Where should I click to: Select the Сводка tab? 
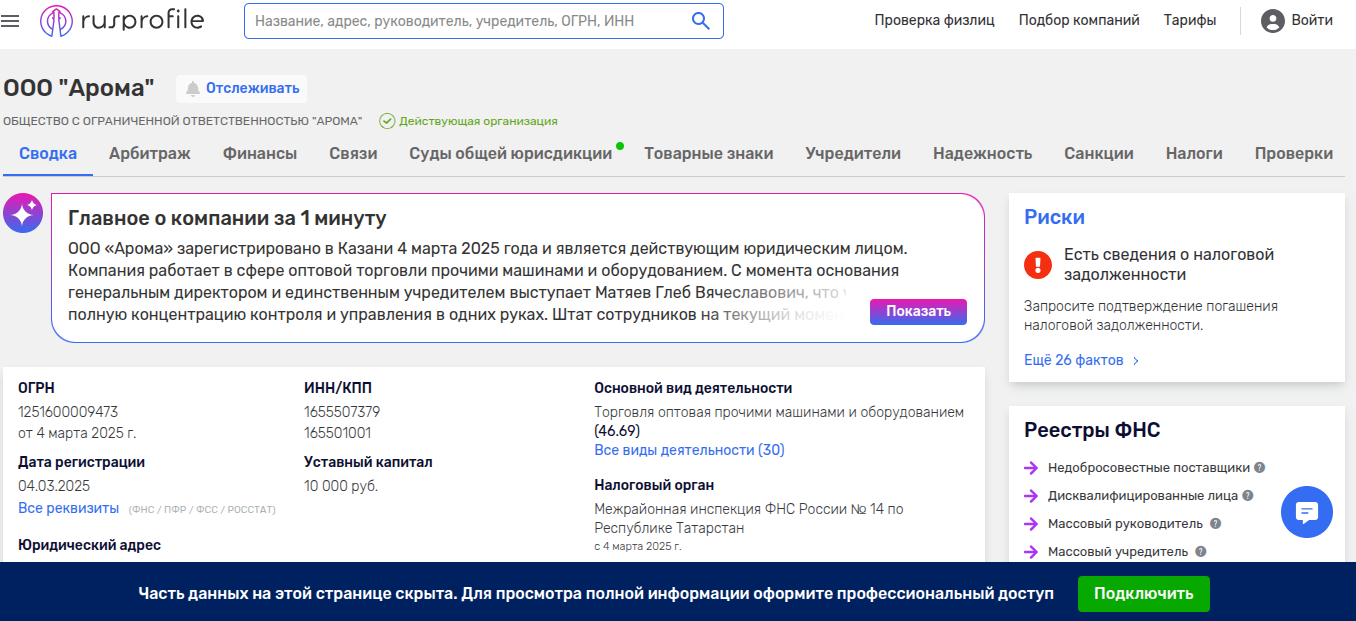[x=48, y=153]
